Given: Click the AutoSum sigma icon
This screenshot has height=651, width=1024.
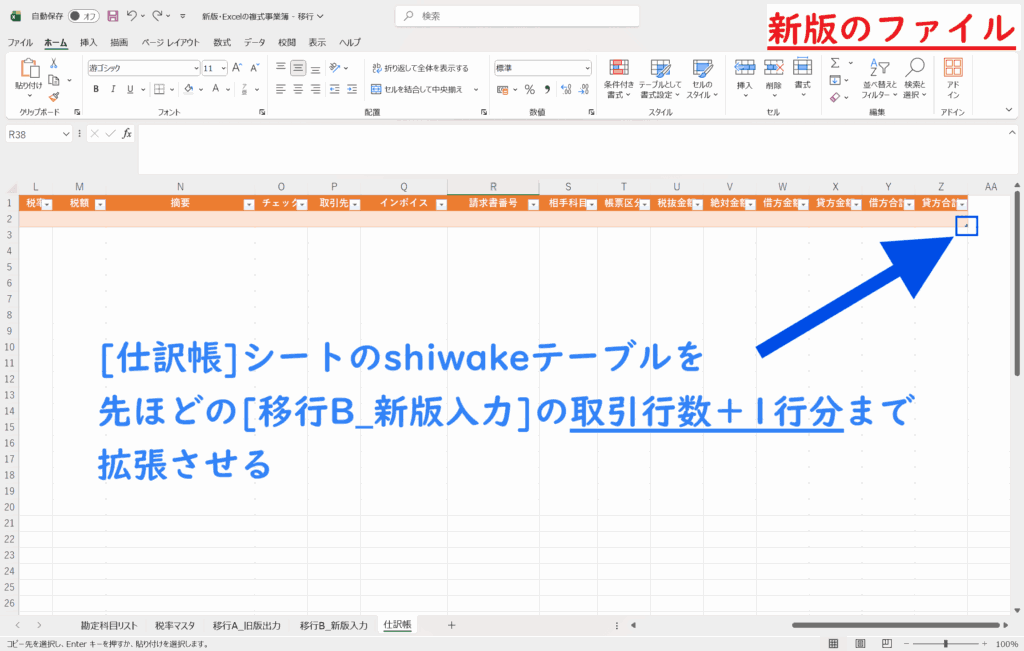Looking at the screenshot, I should click(x=835, y=63).
